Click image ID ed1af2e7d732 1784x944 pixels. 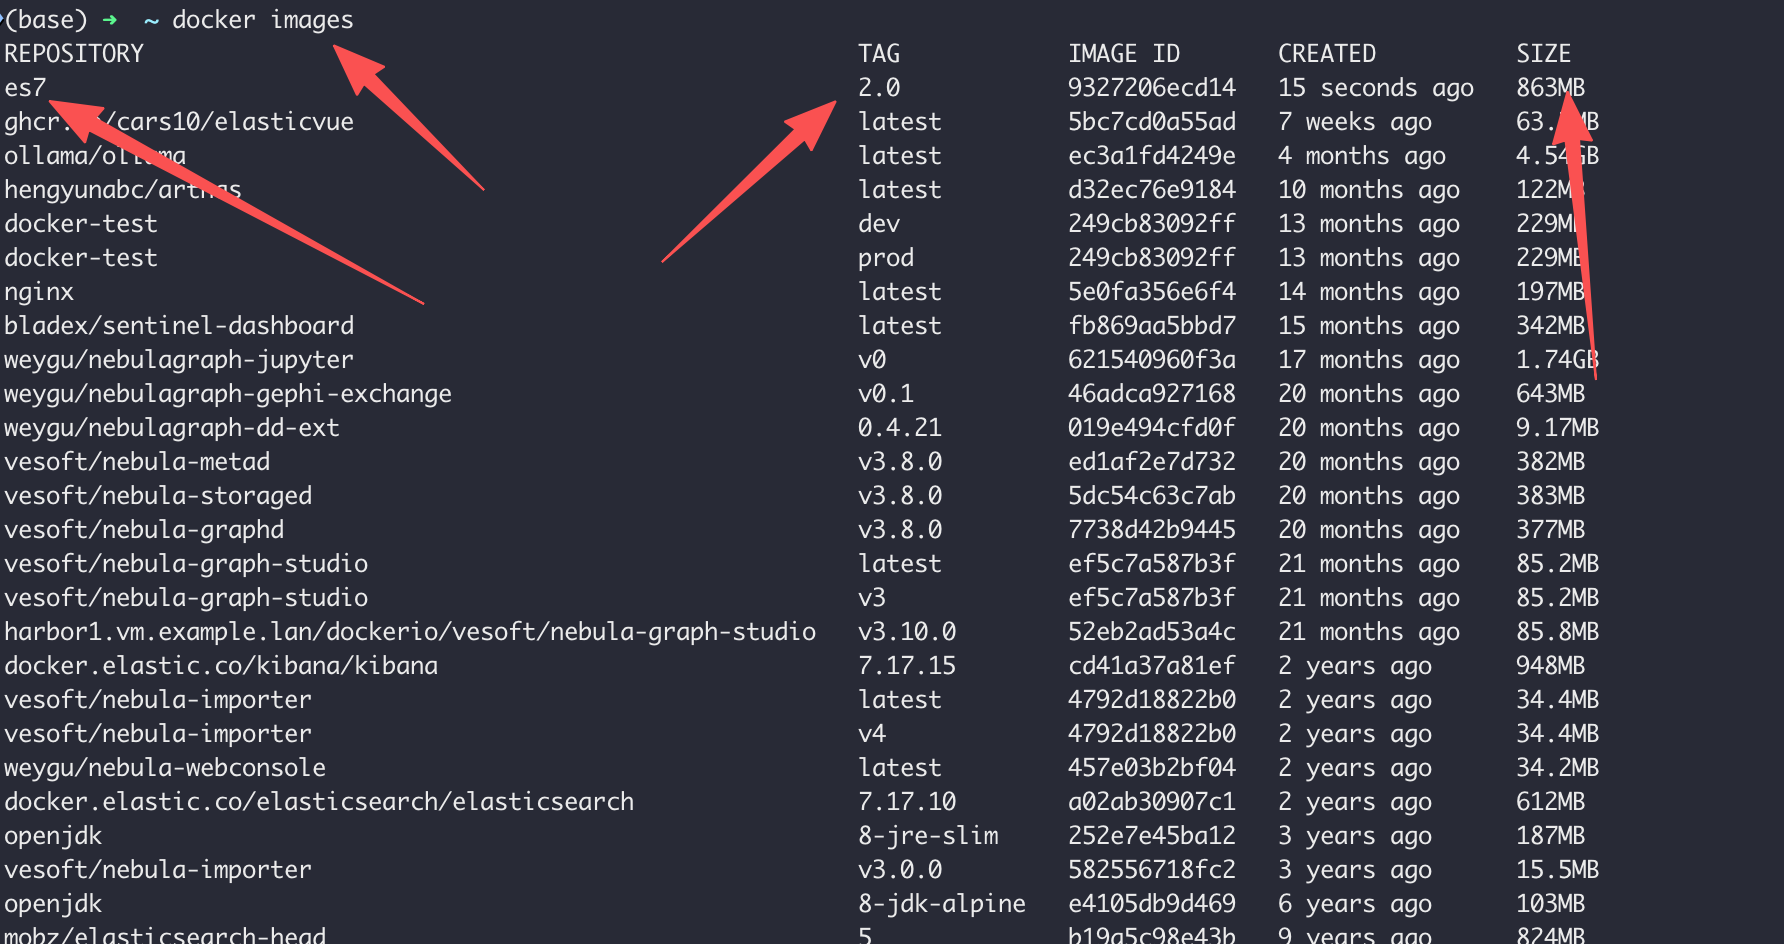pos(1152,462)
